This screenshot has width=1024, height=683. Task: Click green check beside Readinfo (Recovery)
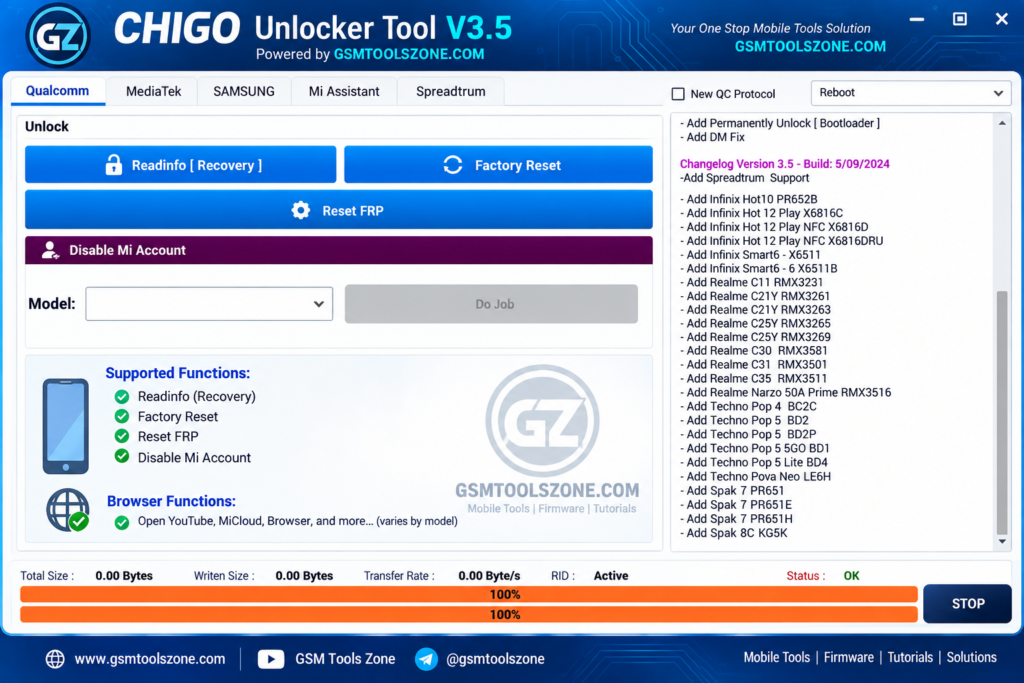tap(121, 396)
